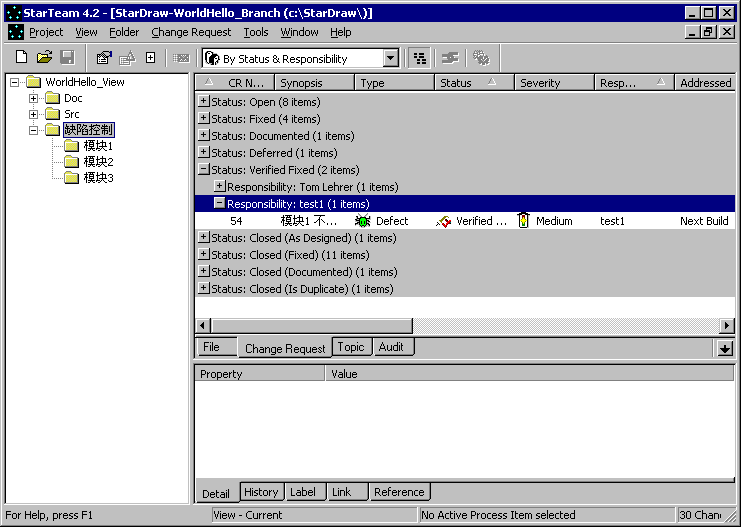Click the StarTeam icon in title bar
Screen dimensions: 741x527
click(x=14, y=13)
